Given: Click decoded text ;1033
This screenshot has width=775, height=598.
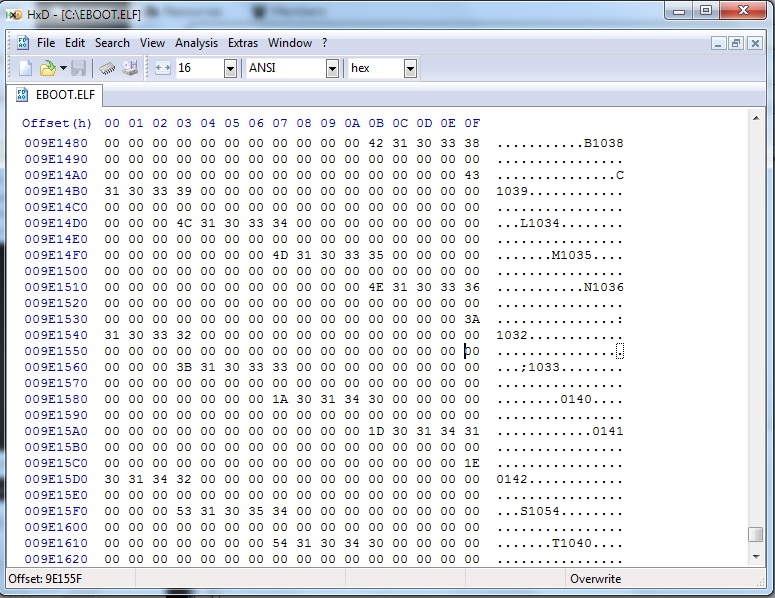Looking at the screenshot, I should click(x=540, y=367).
